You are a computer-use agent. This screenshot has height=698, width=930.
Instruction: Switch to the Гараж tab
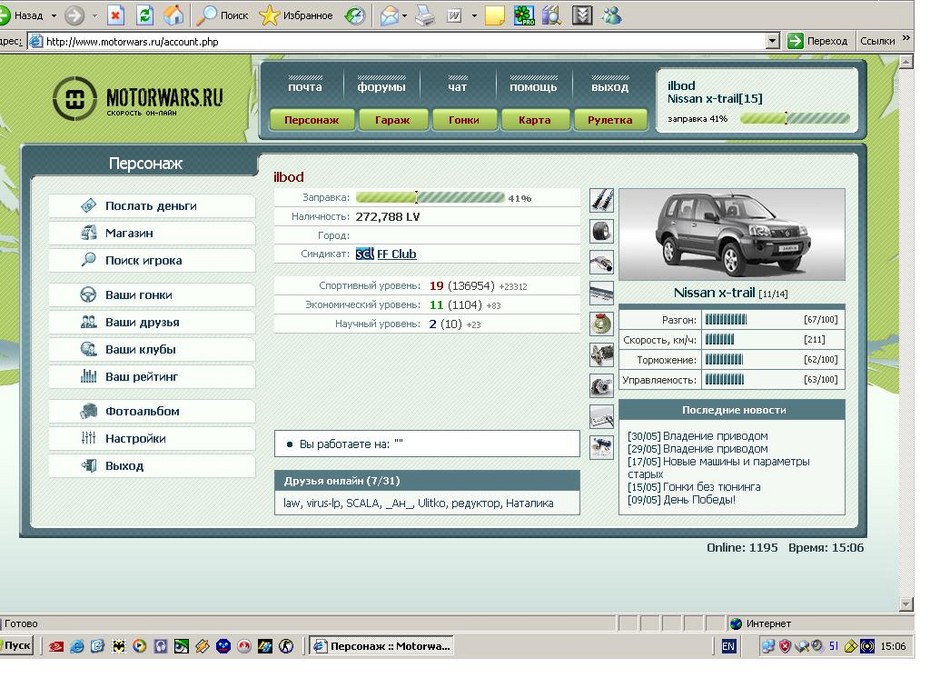click(x=393, y=120)
